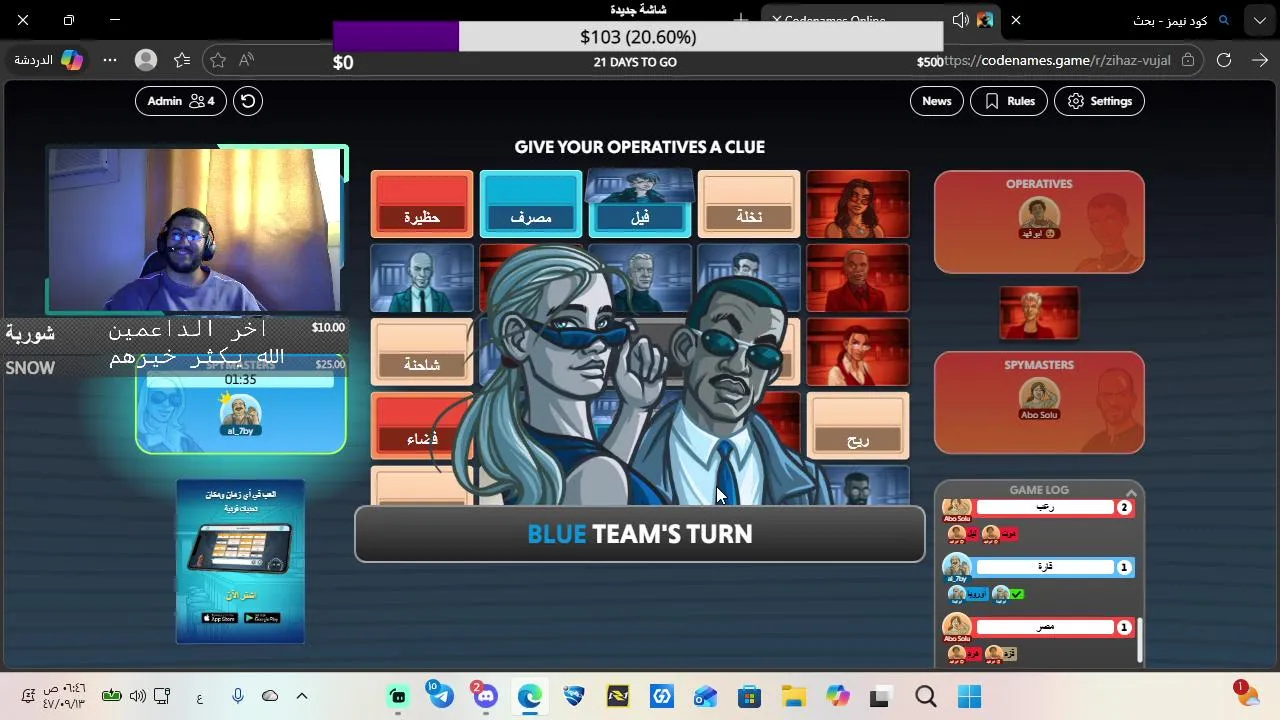Viewport: 1280px width, 720px height.
Task: Open the favorites list icon
Action: point(182,60)
